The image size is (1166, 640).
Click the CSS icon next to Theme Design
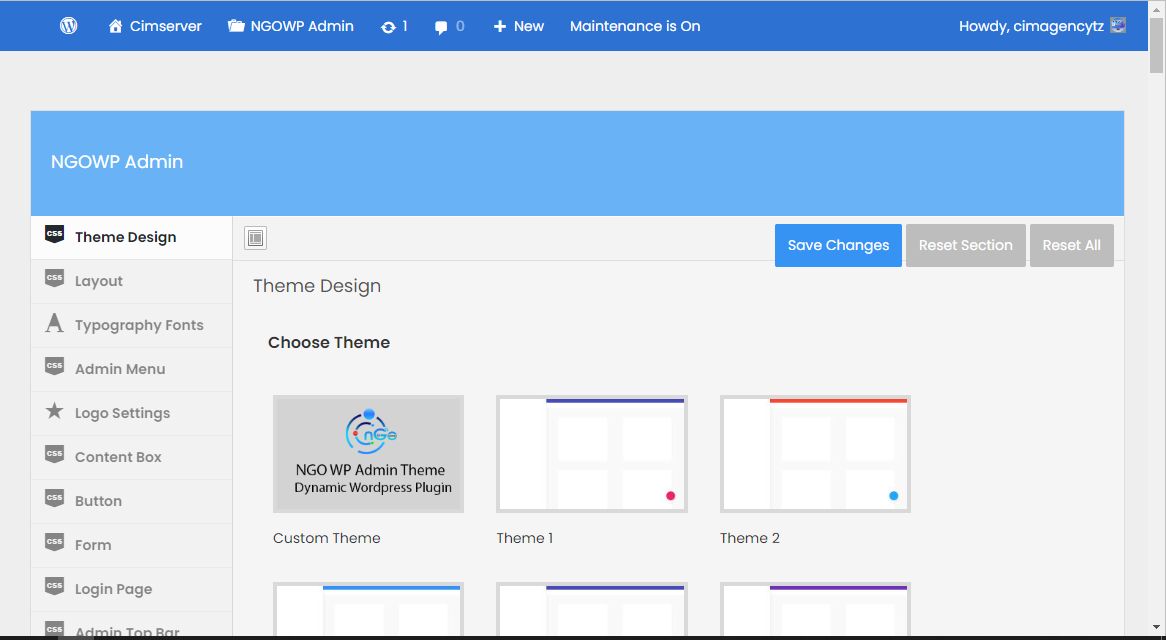pos(54,235)
